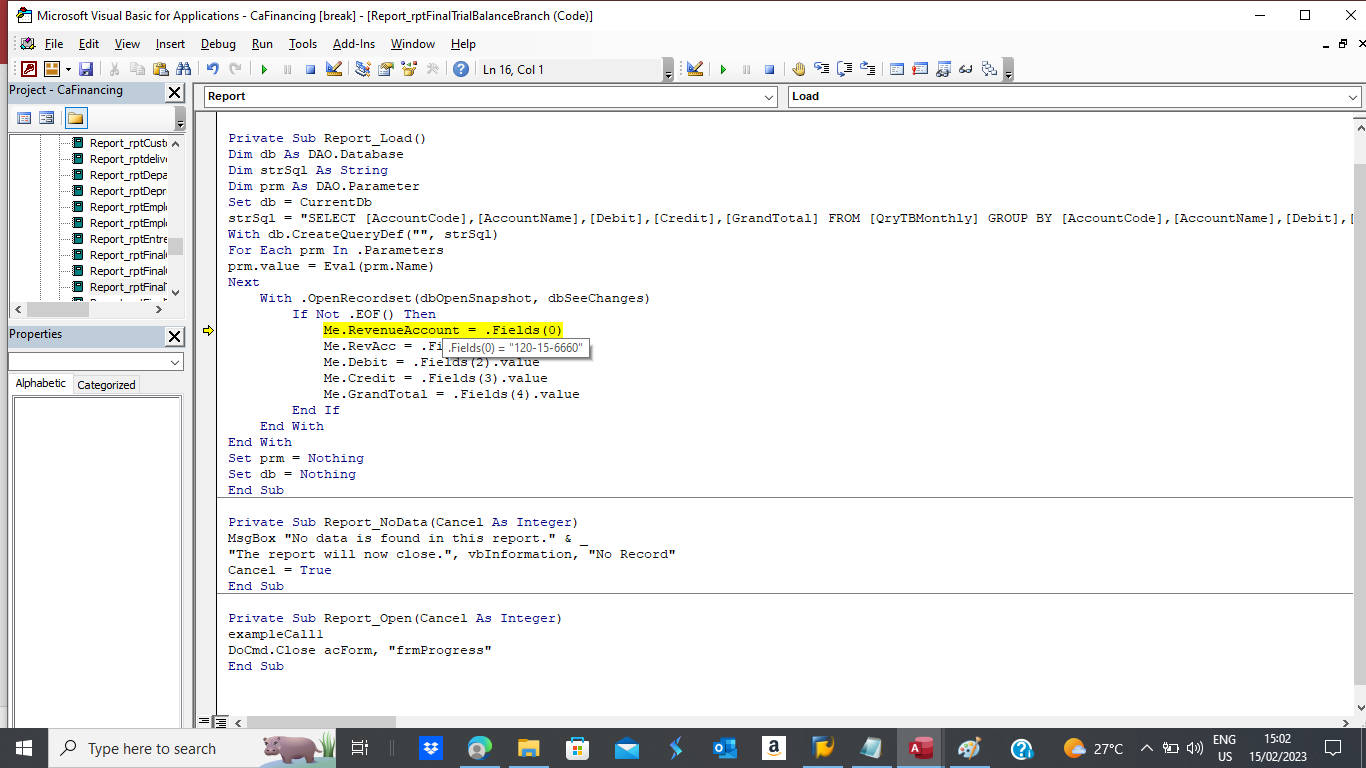Open the Properties Window toolbar icon
This screenshot has width=1366, height=768.
pyautogui.click(x=385, y=69)
